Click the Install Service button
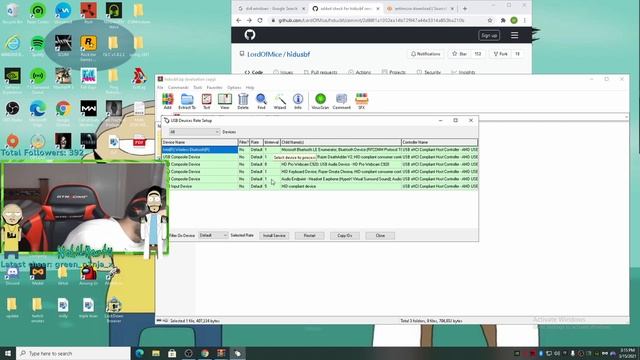Viewport: 640px width, 360px height. pos(274,236)
